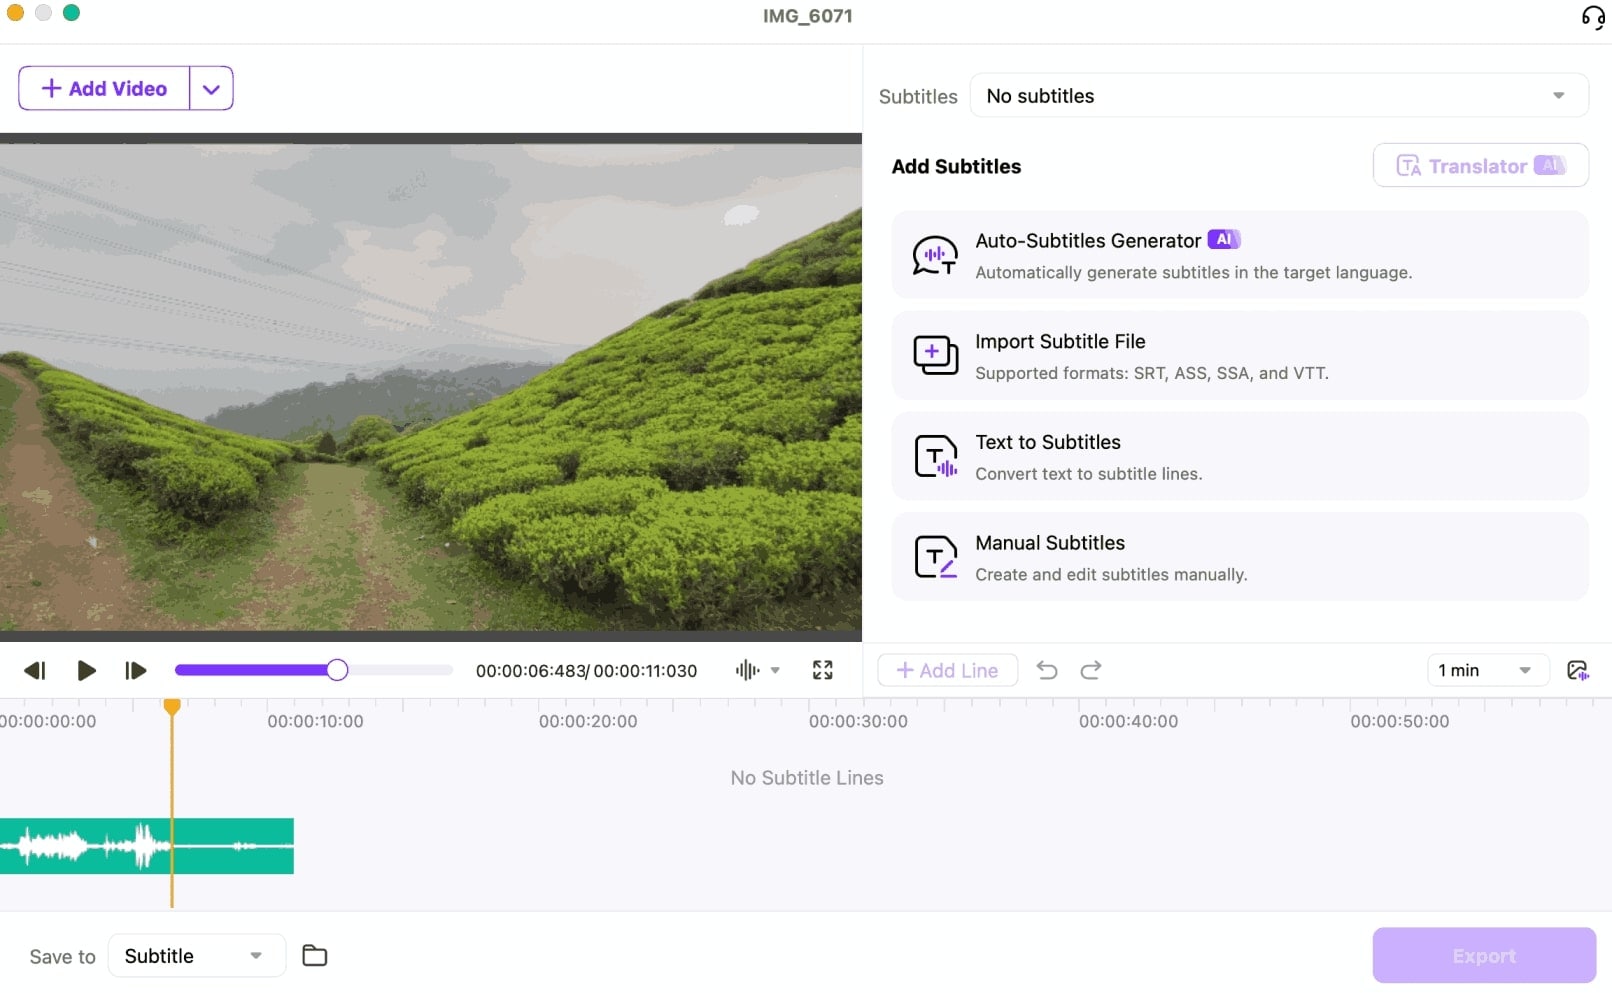Open the output folder icon
Image resolution: width=1612 pixels, height=993 pixels.
tap(315, 956)
